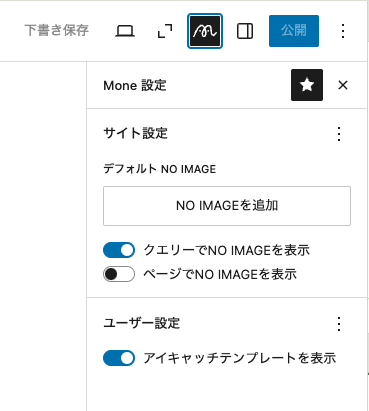The width and height of the screenshot is (369, 411).
Task: Enable ページでNO IMAGEを表示 toggle
Action: click(x=119, y=274)
